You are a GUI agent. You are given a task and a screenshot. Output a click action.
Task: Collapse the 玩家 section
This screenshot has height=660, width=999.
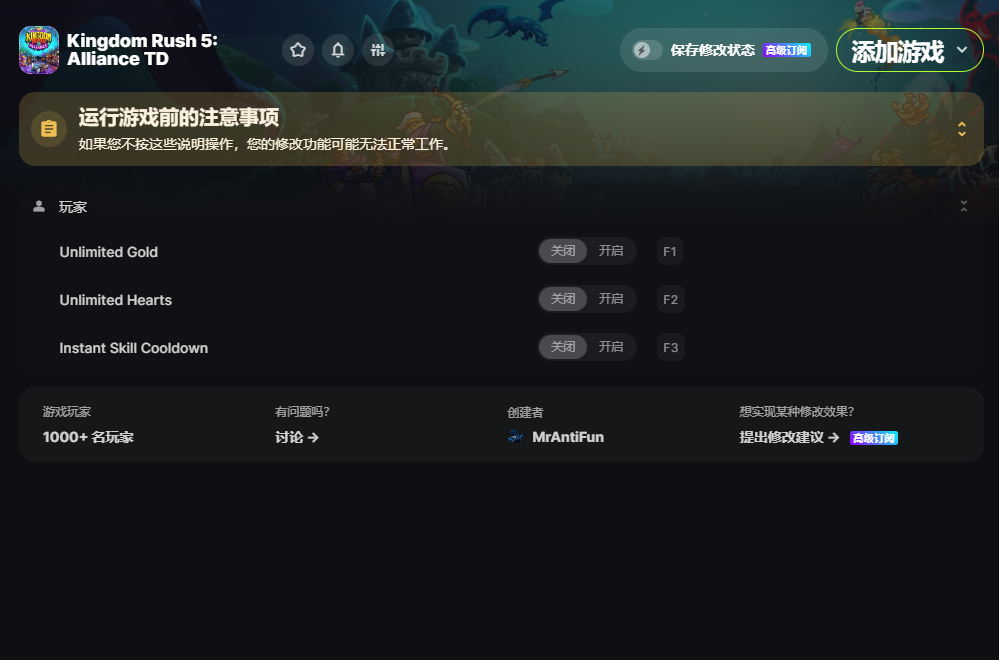tap(963, 206)
